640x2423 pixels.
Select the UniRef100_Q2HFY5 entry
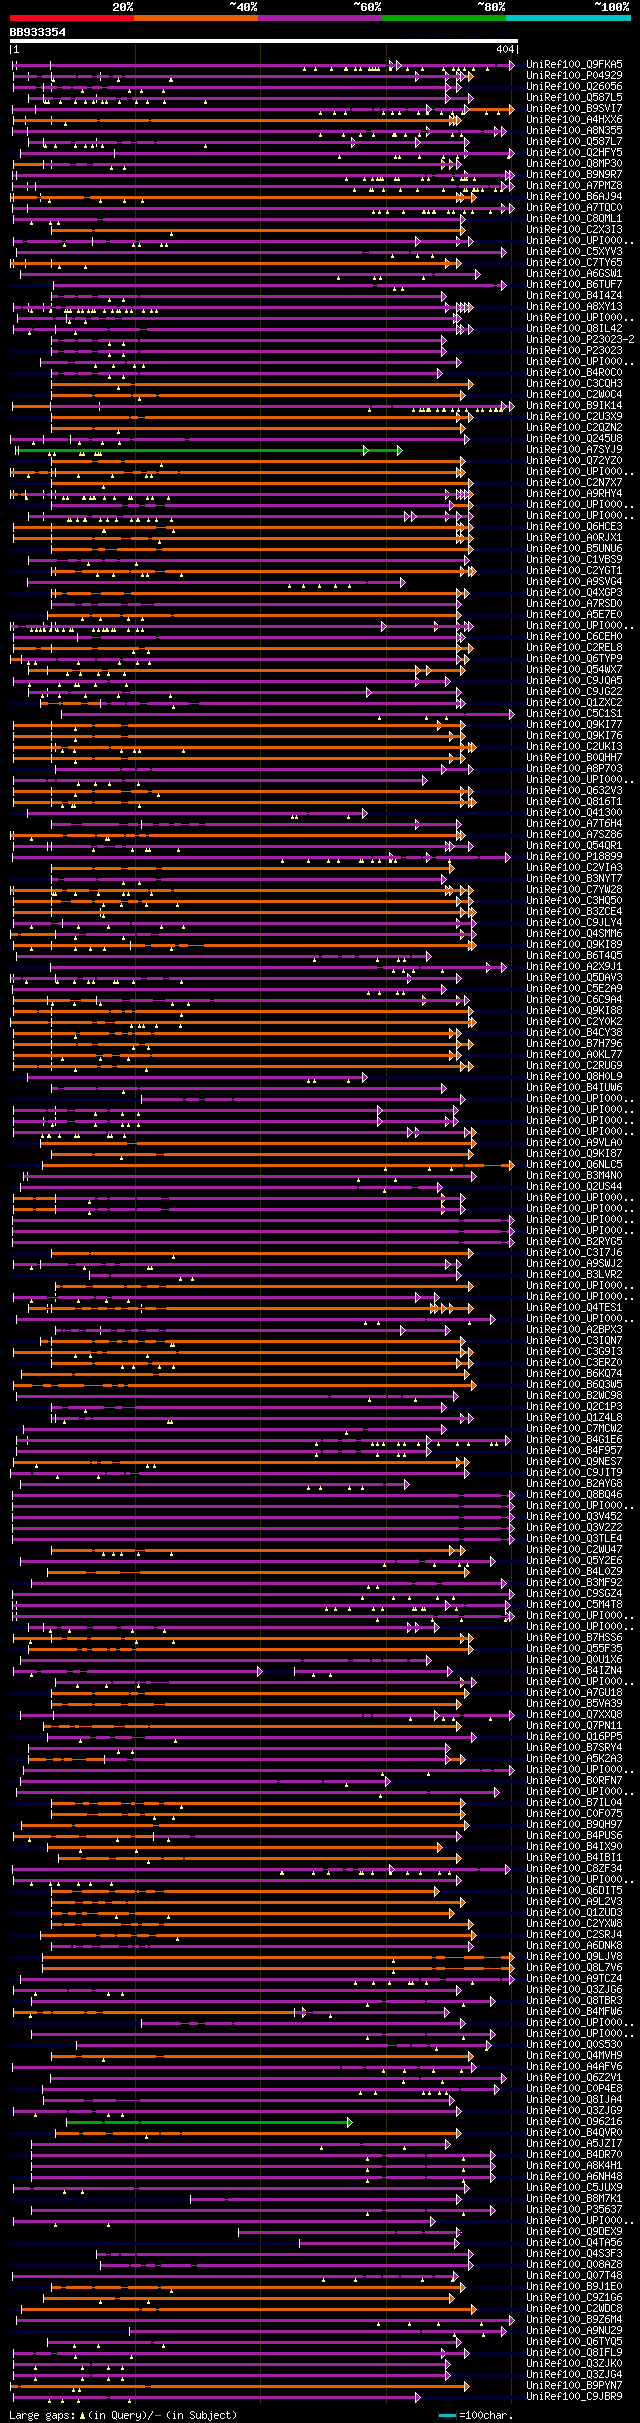574,152
